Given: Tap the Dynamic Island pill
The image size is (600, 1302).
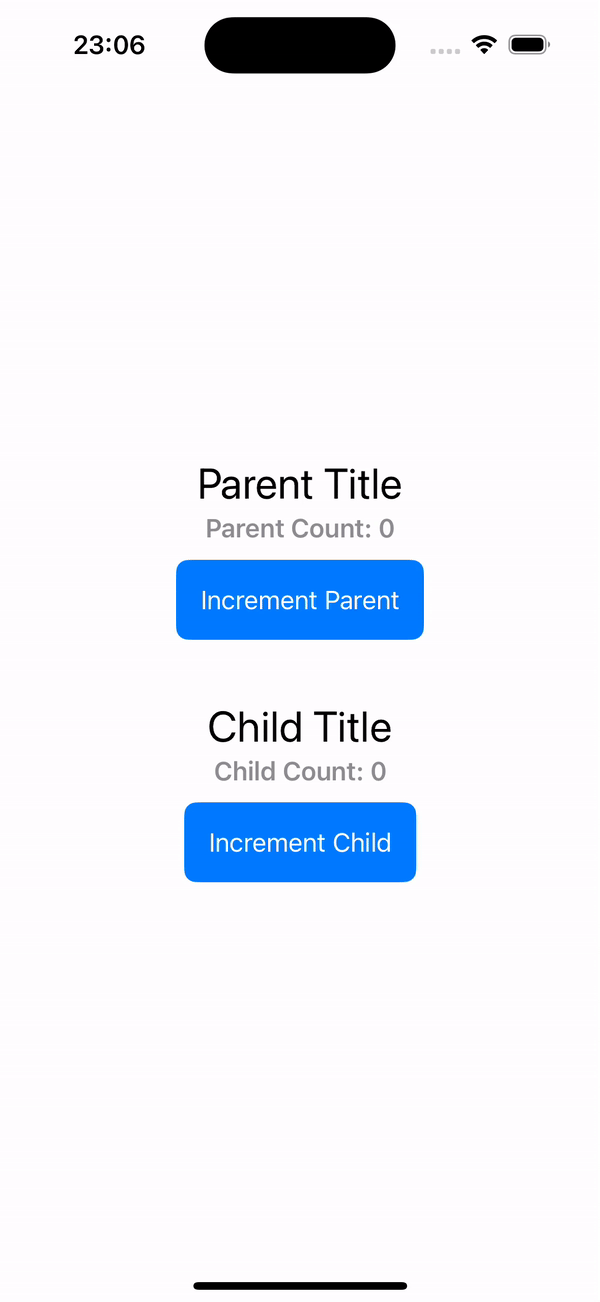Looking at the screenshot, I should (x=300, y=45).
